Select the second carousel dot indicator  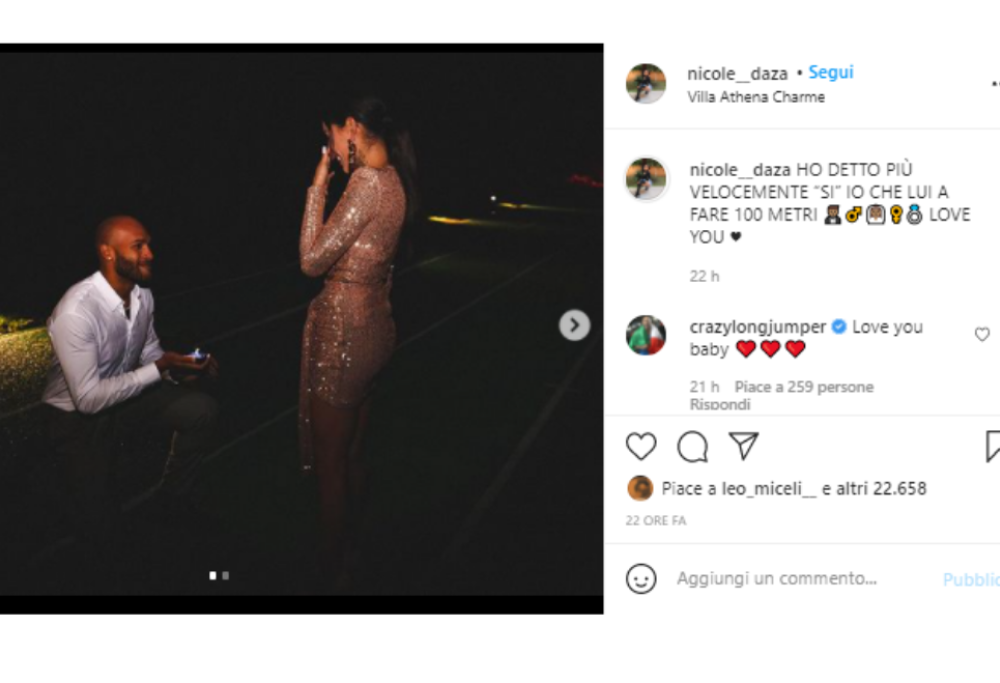pyautogui.click(x=226, y=575)
